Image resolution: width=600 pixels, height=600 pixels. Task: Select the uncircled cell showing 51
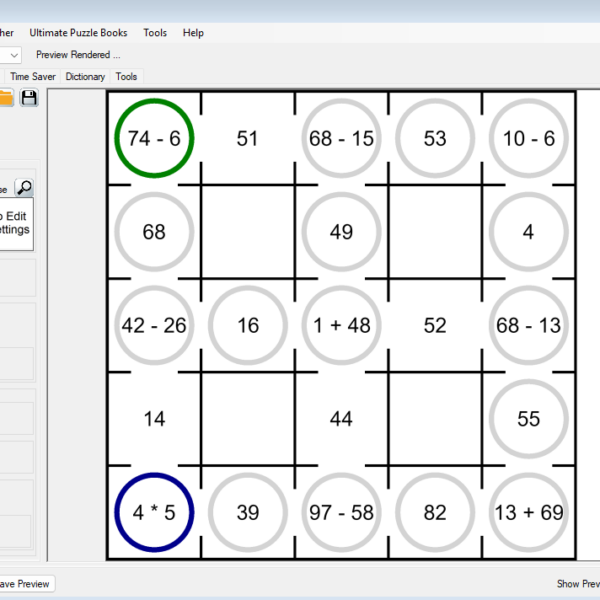pyautogui.click(x=247, y=139)
